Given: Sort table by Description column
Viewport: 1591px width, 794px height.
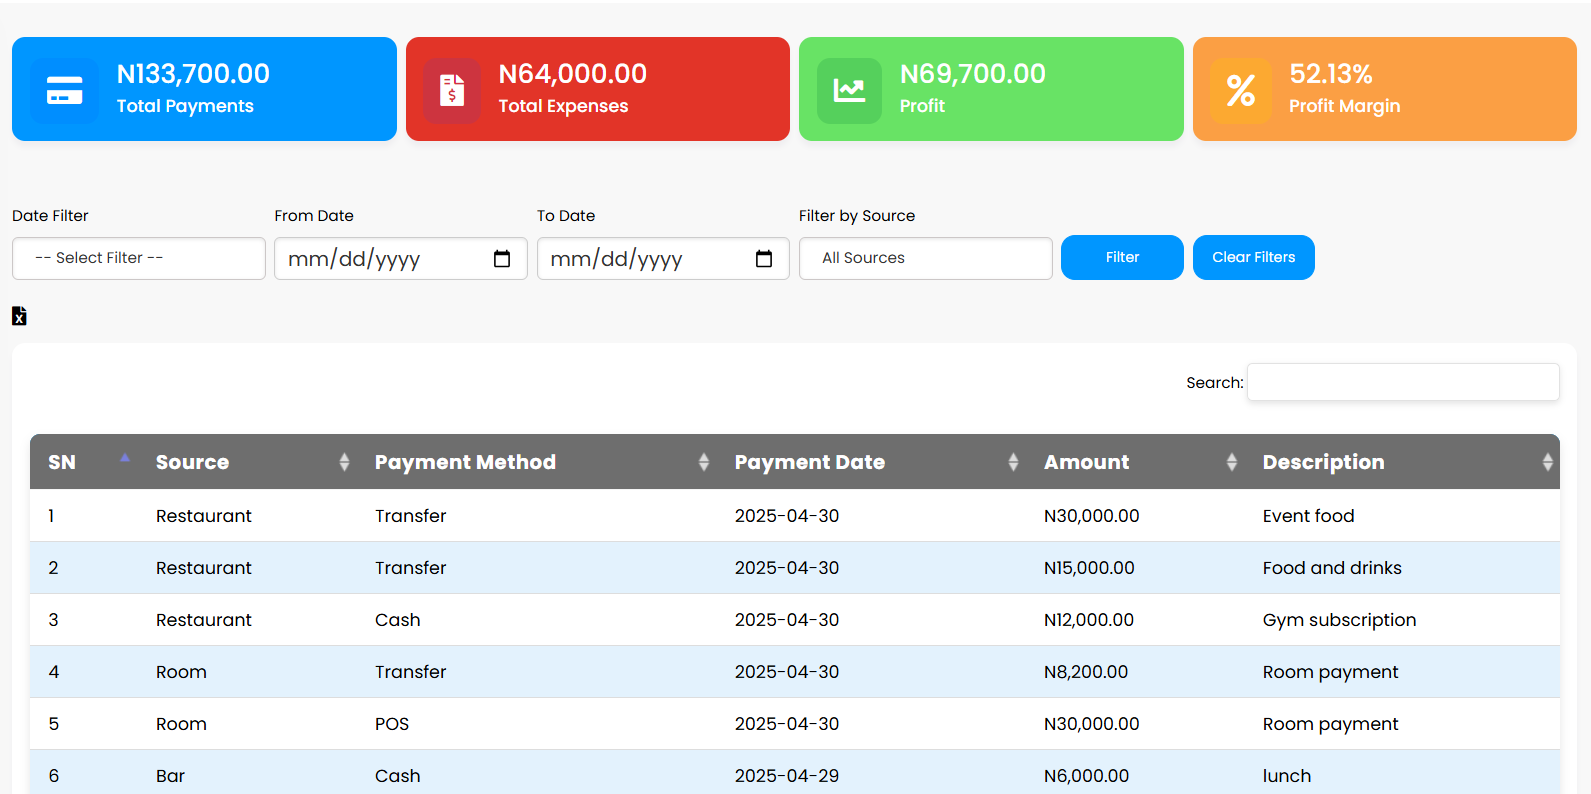Looking at the screenshot, I should tap(1402, 462).
